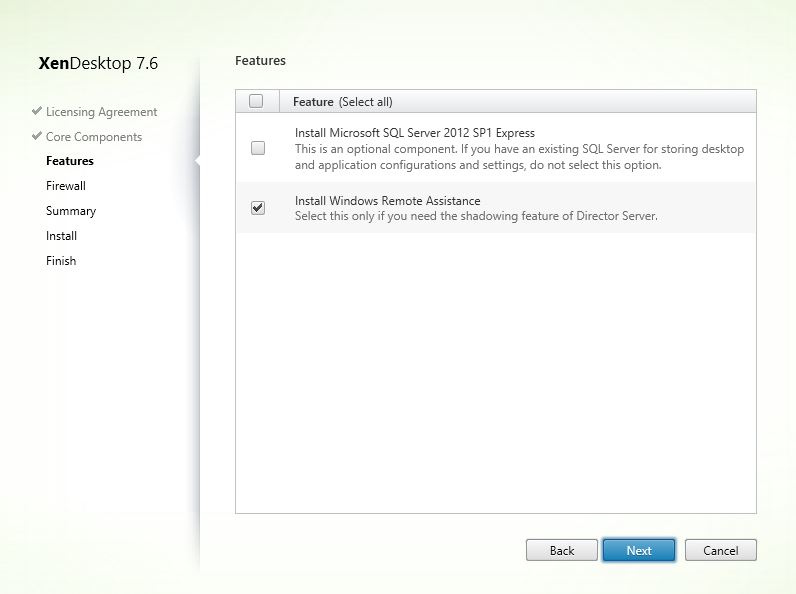
Task: Select the Features step in sidebar
Action: 70,161
